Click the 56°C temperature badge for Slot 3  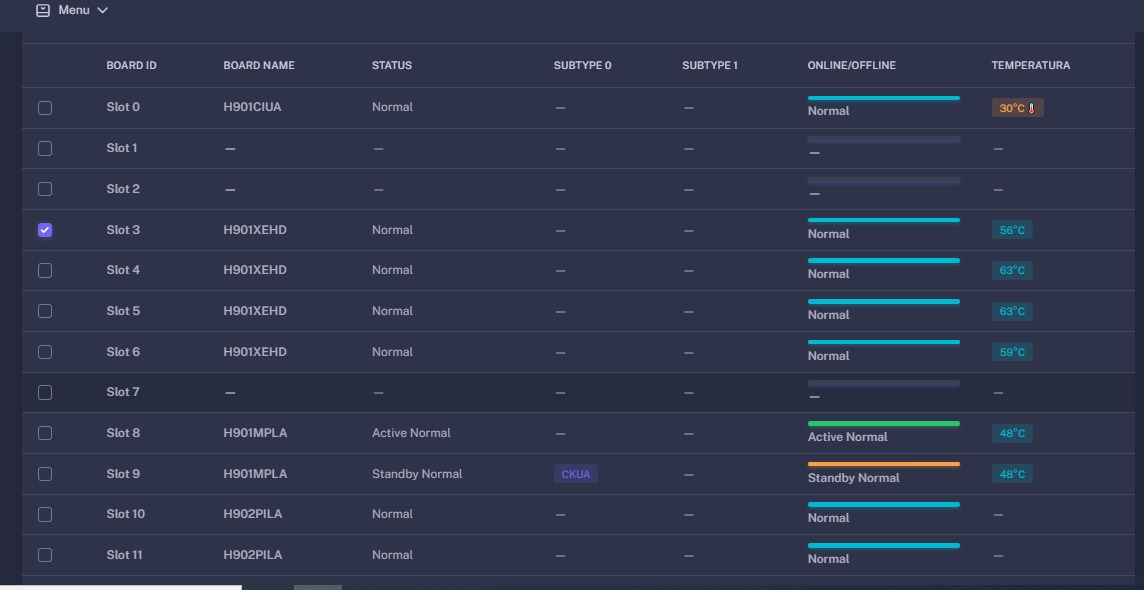(1012, 230)
